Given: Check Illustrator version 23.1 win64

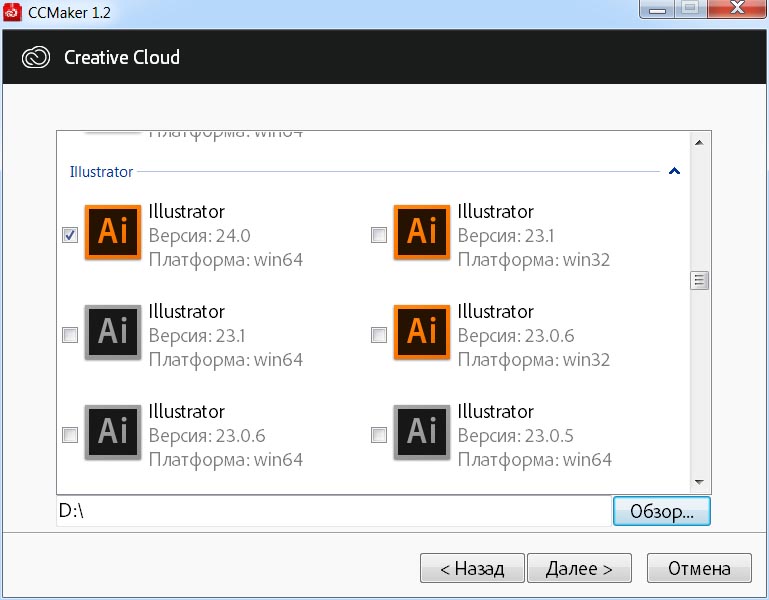Looking at the screenshot, I should point(70,335).
